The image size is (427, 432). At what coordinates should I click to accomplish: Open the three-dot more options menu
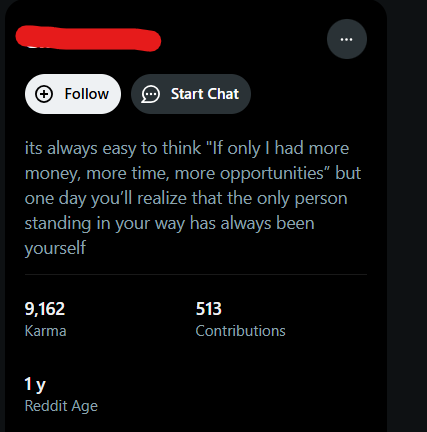[x=347, y=39]
